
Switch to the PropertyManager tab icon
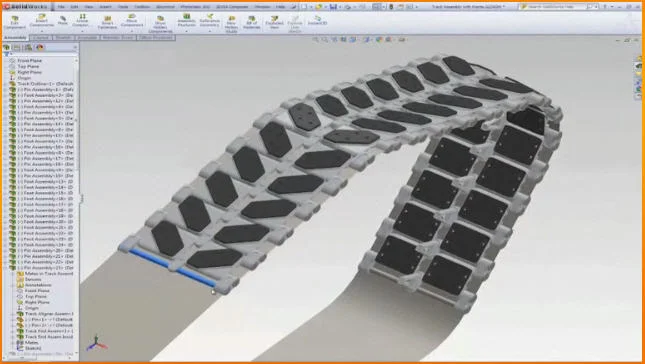click(17, 48)
